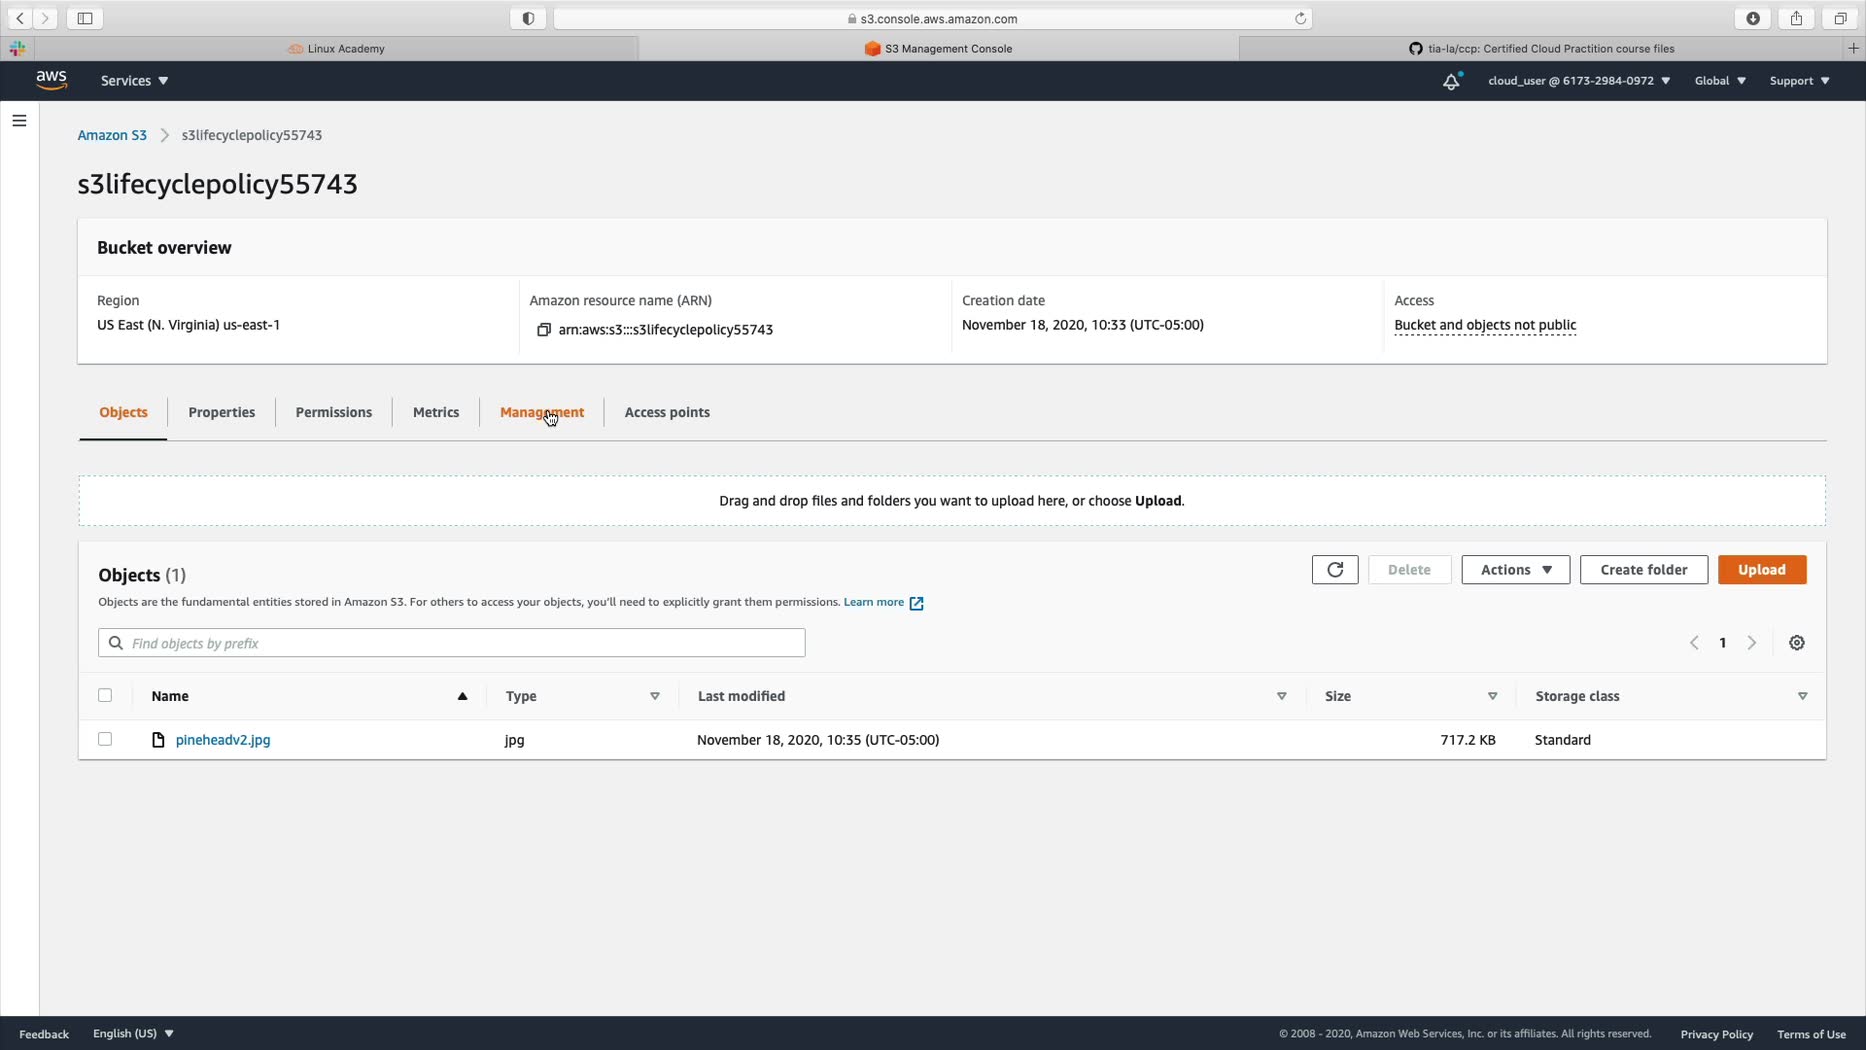Check the pineheadv2.jpg row checkbox
The height and width of the screenshot is (1050, 1866).
click(105, 739)
